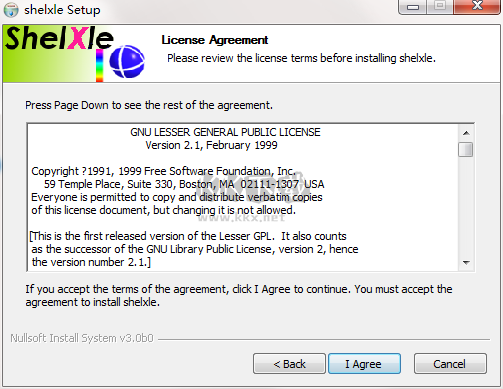Click the shelxle Setup title bar icon

11,10
